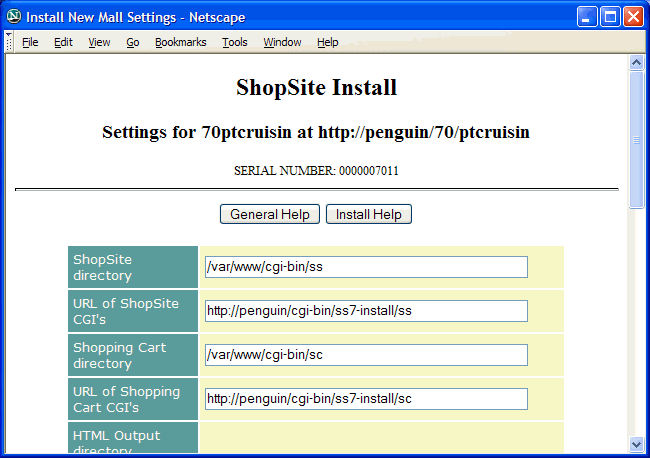Click the scrollbar down arrow

636,443
